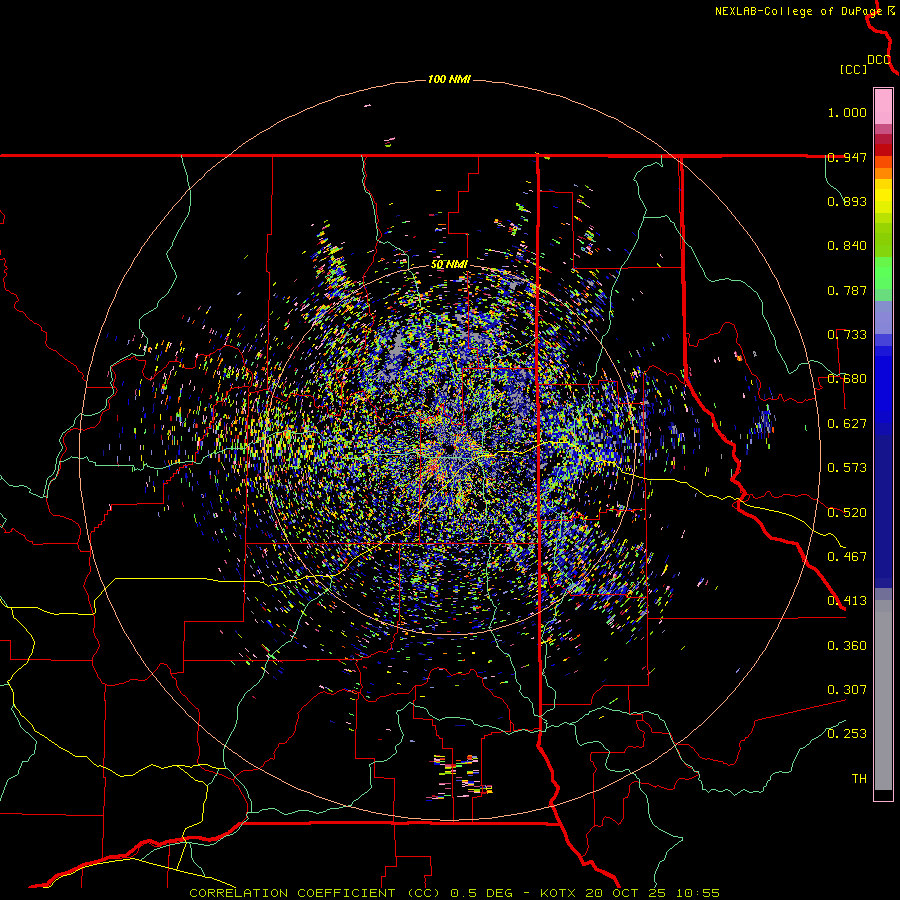Viewport: 900px width, 900px height.
Task: Click the bright green band of the color bar
Action: [x=883, y=273]
